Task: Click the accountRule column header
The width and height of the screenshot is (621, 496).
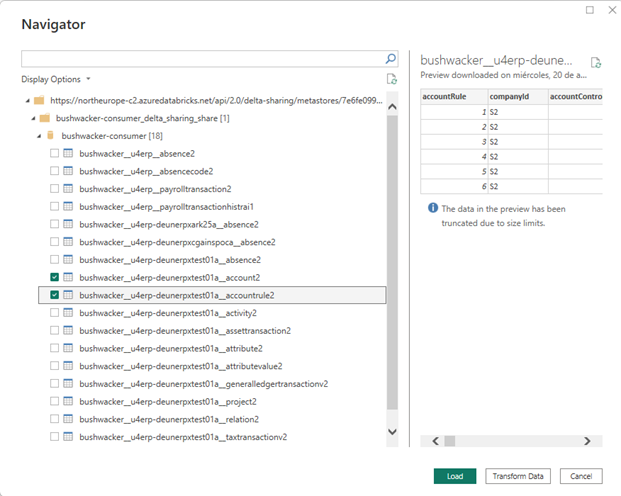Action: 454,96
